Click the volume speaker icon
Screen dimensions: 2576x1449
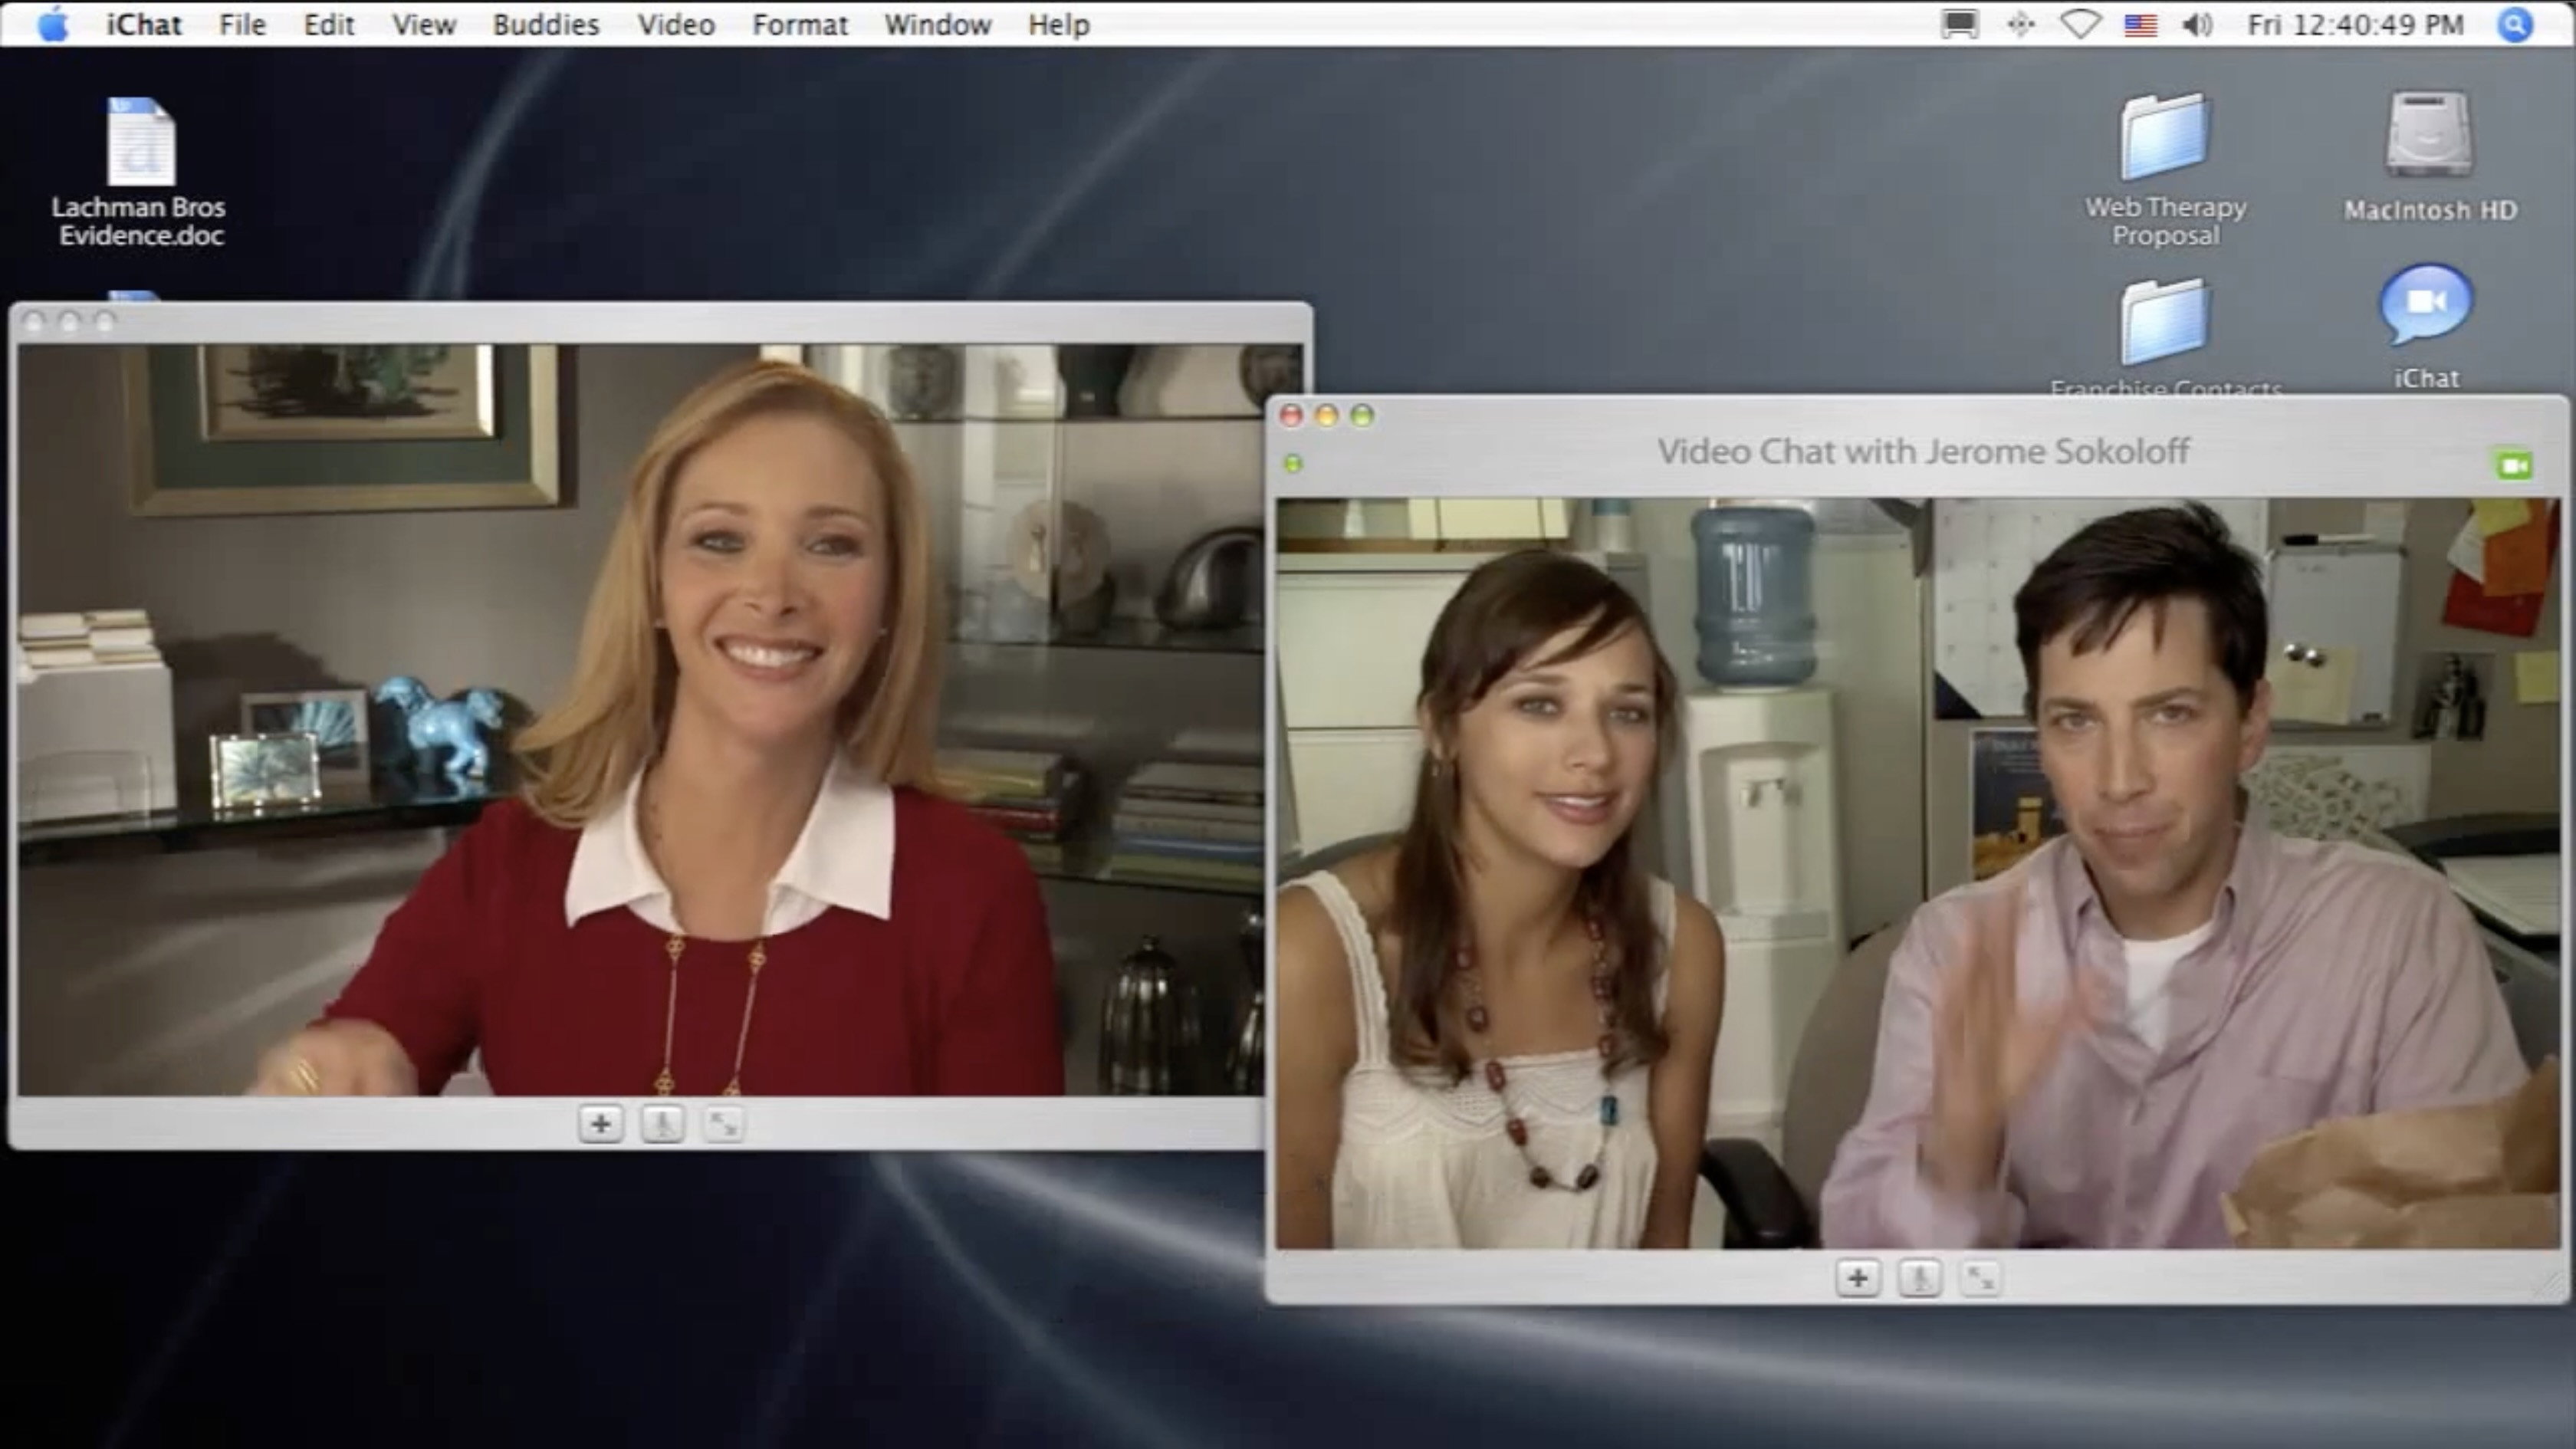pyautogui.click(x=2197, y=24)
